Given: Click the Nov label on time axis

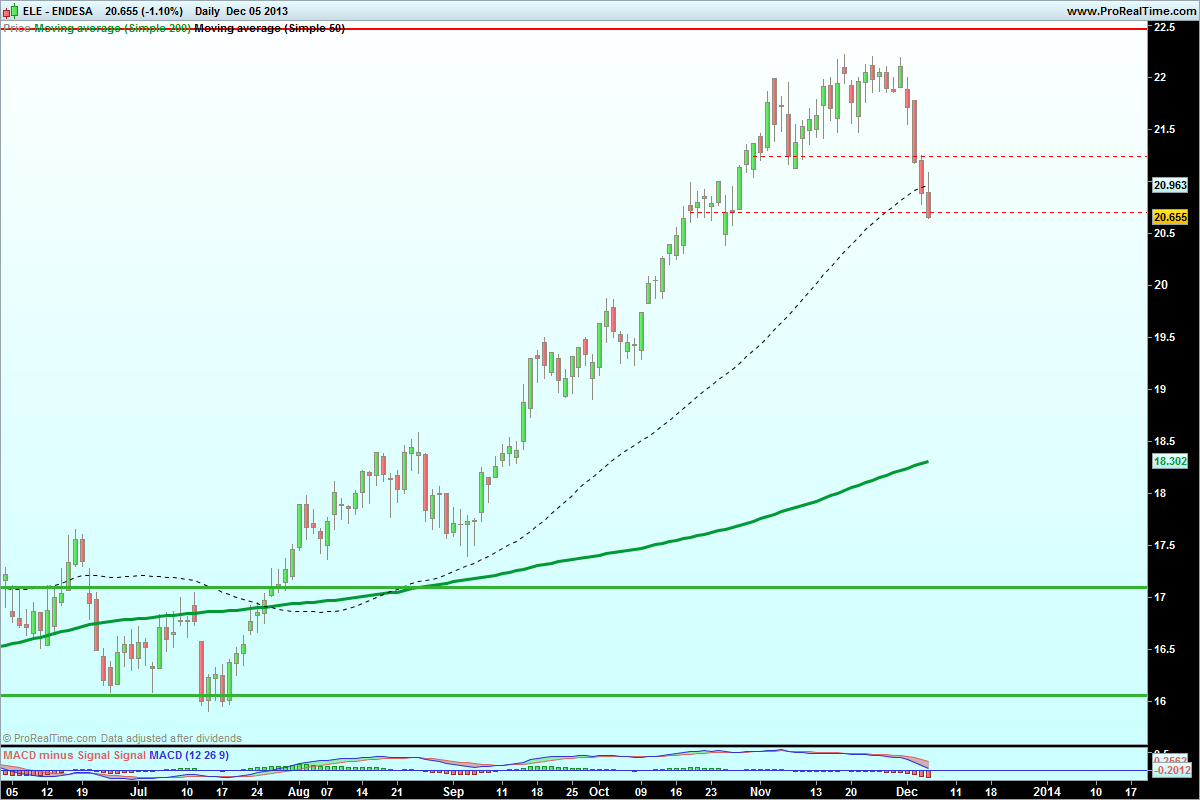Looking at the screenshot, I should [x=760, y=790].
